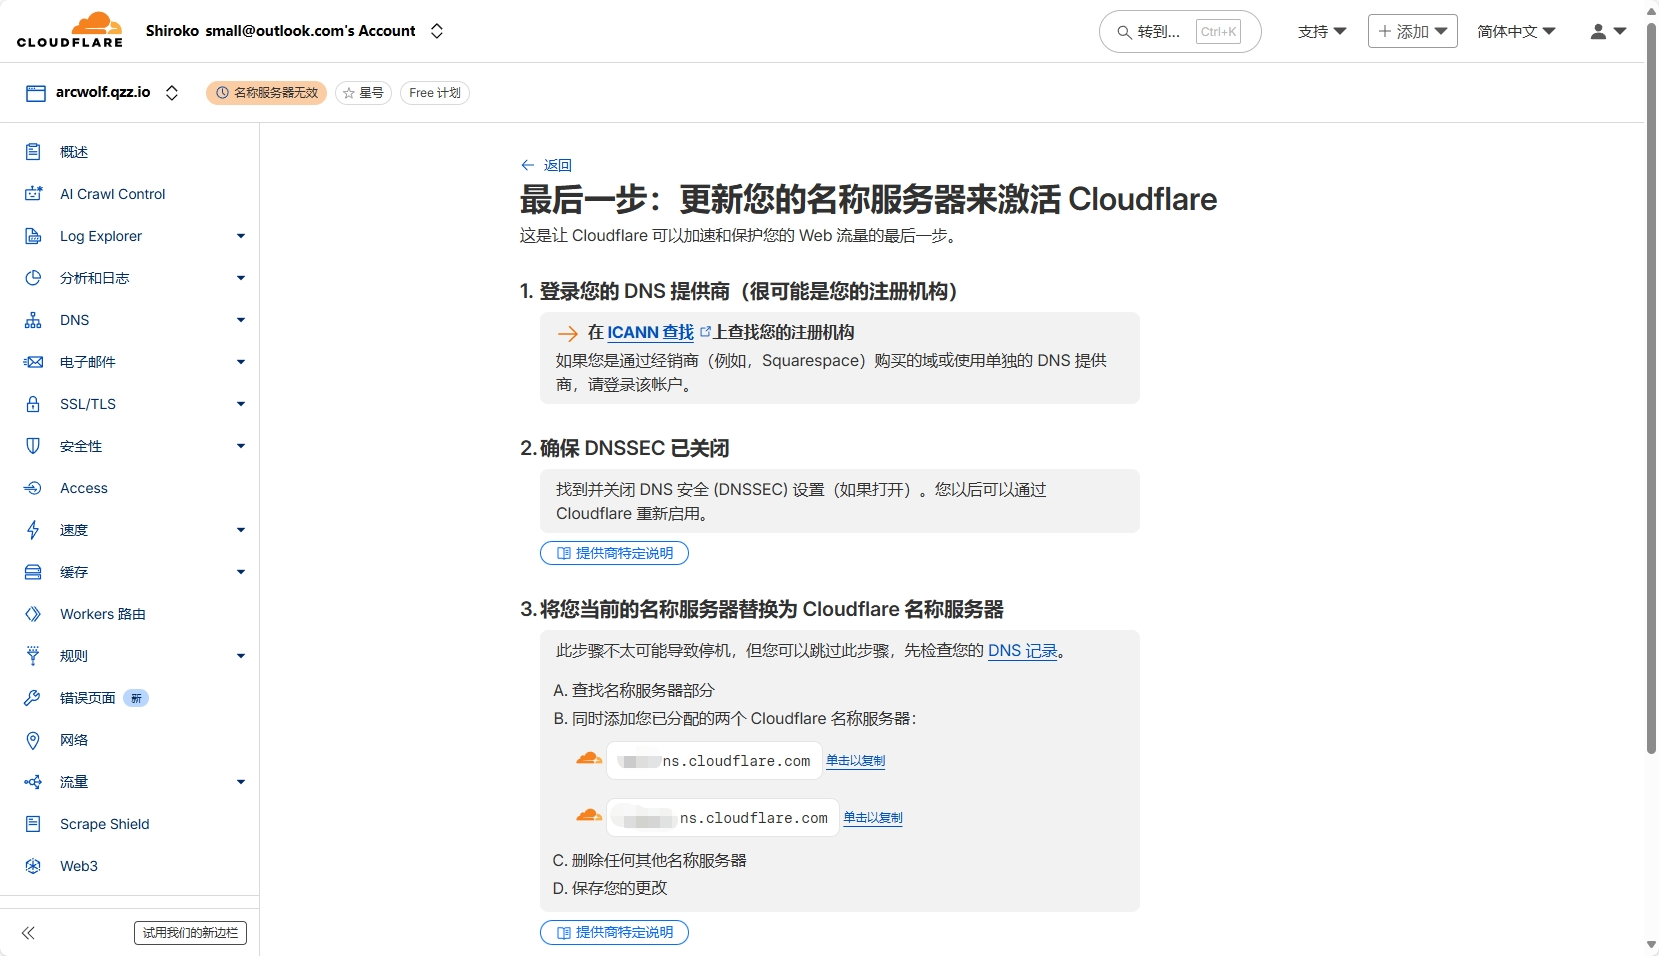
Task: Click the AI Crawl Control icon
Action: pos(33,194)
